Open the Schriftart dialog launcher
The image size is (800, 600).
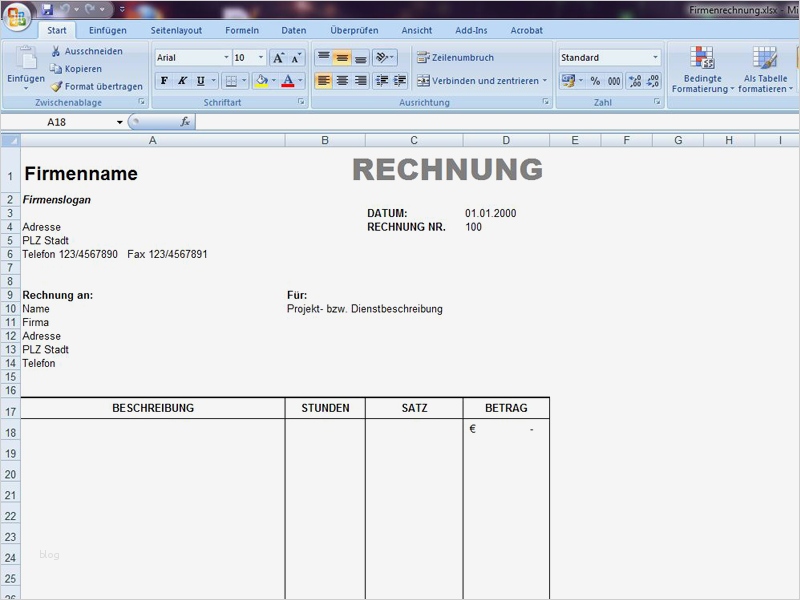pyautogui.click(x=301, y=101)
